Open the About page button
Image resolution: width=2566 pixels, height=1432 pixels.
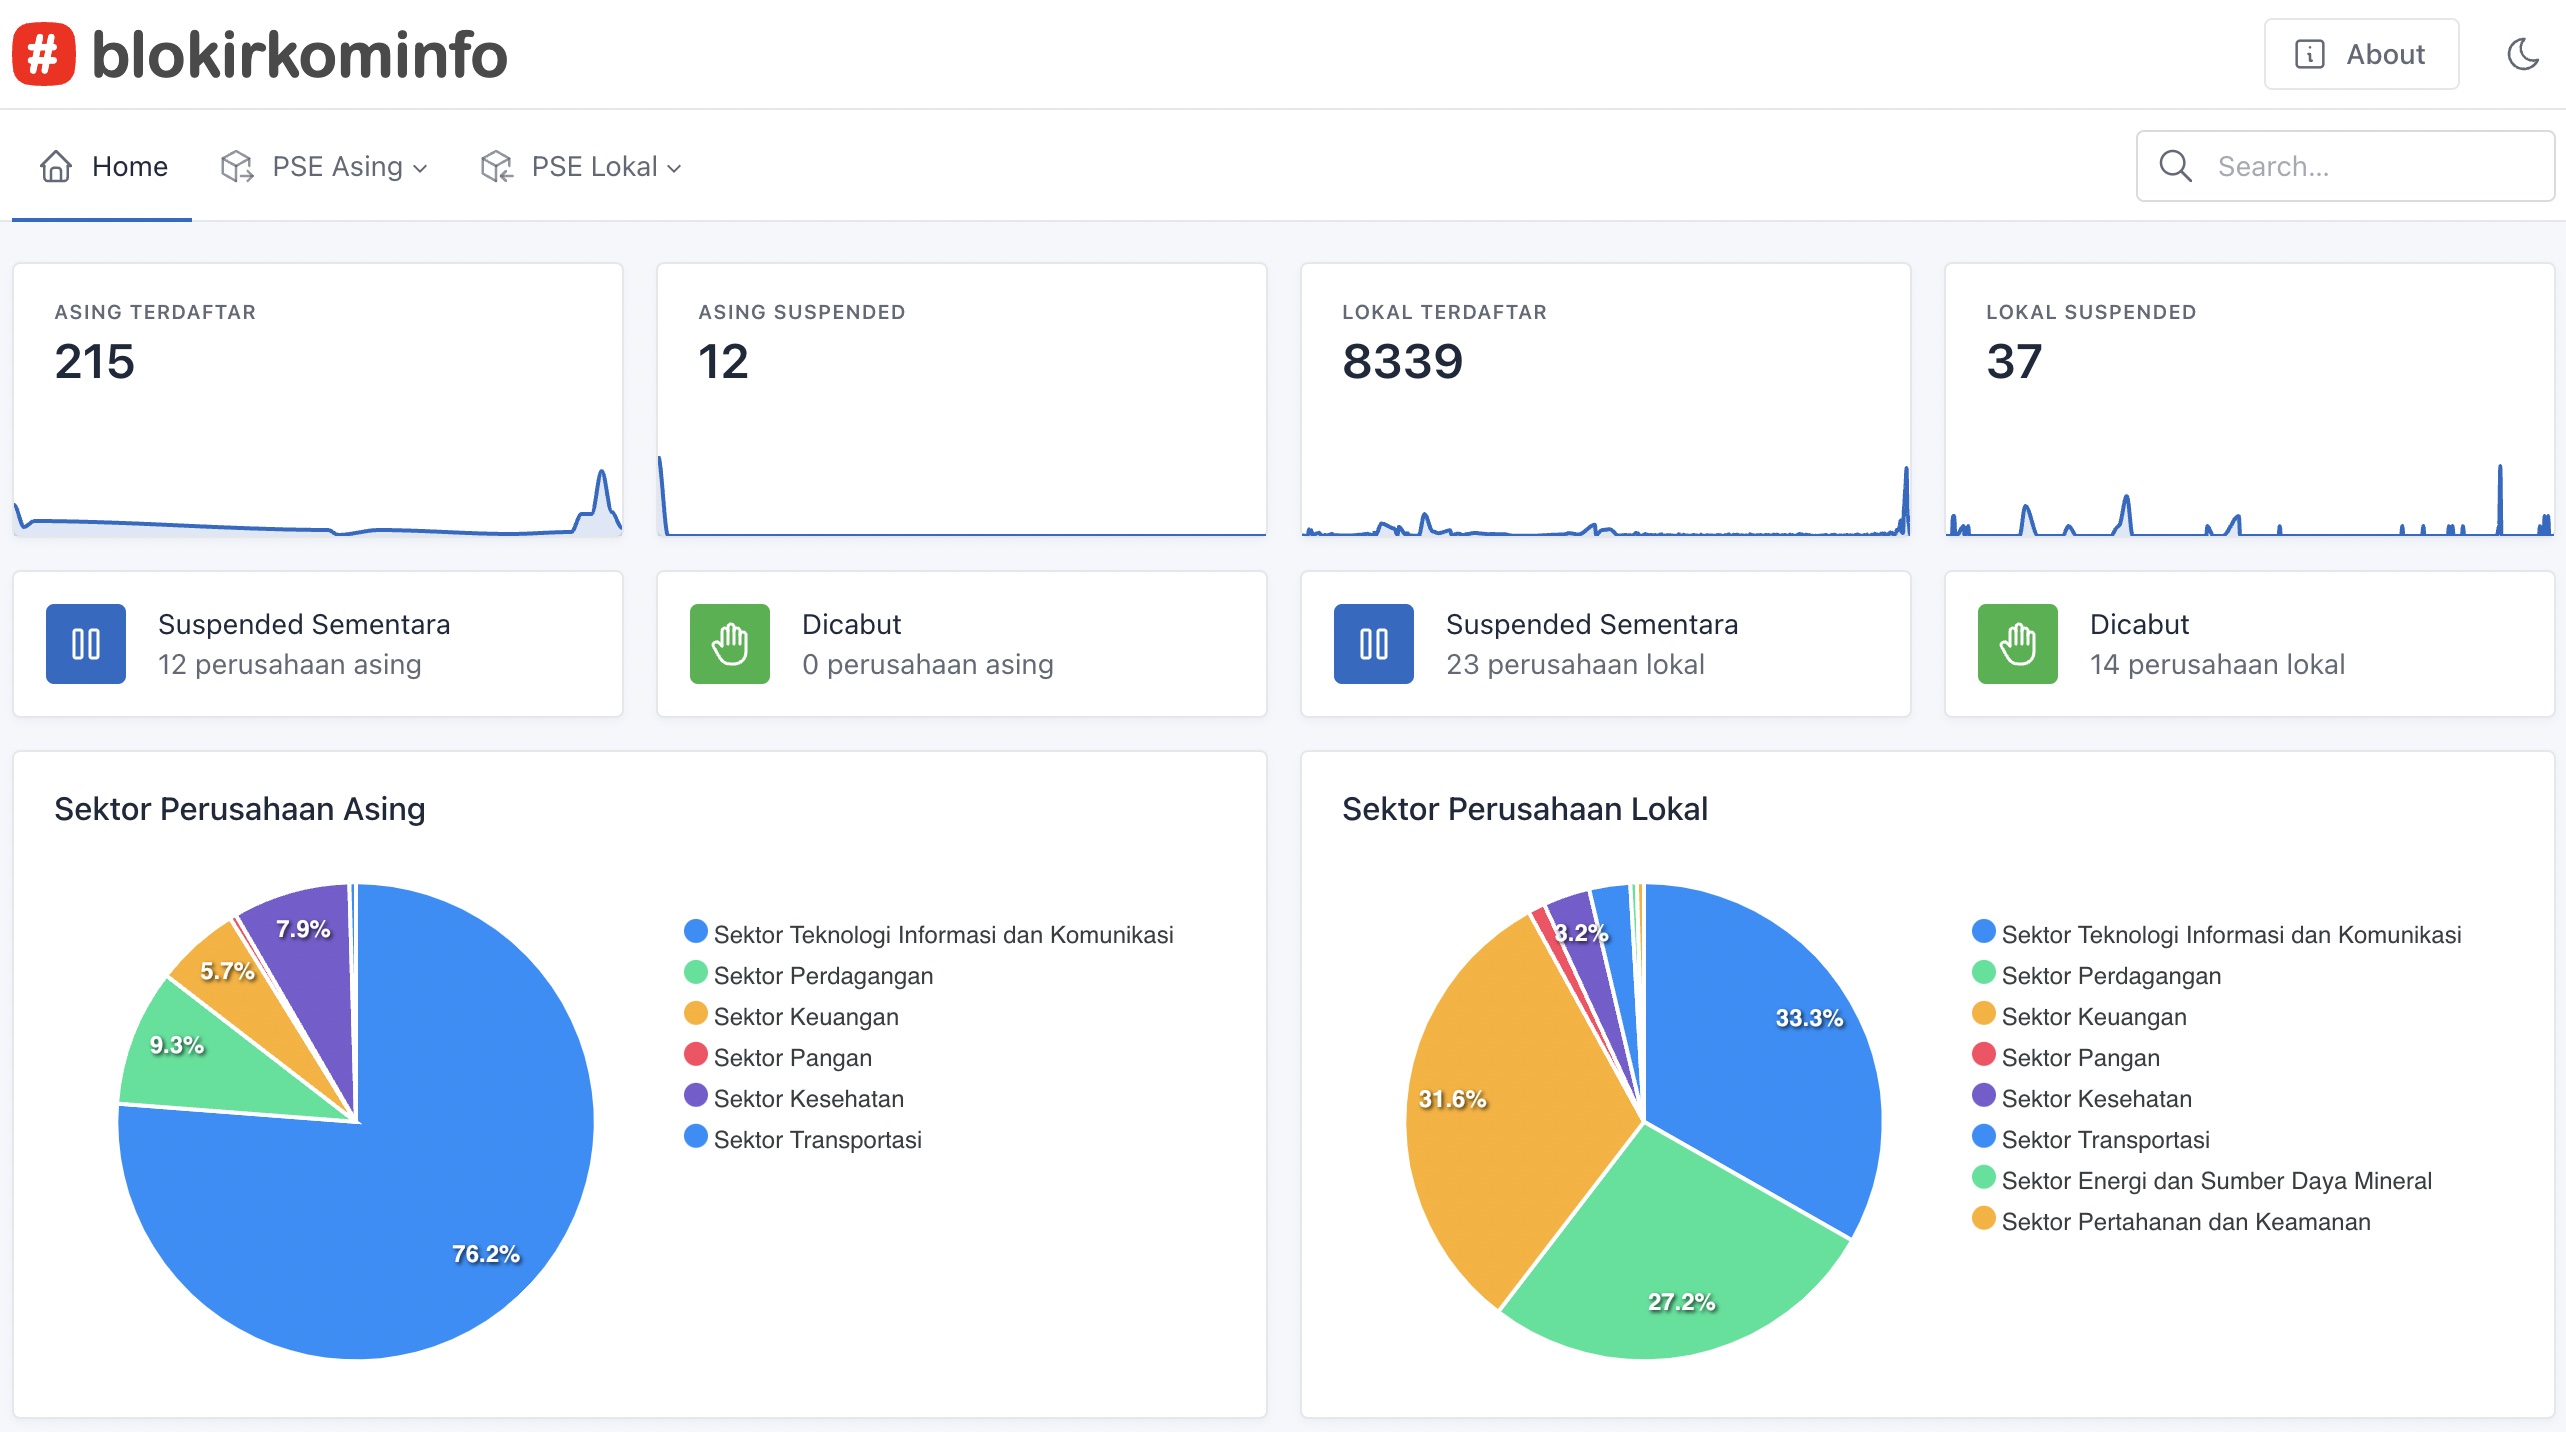coord(2361,54)
